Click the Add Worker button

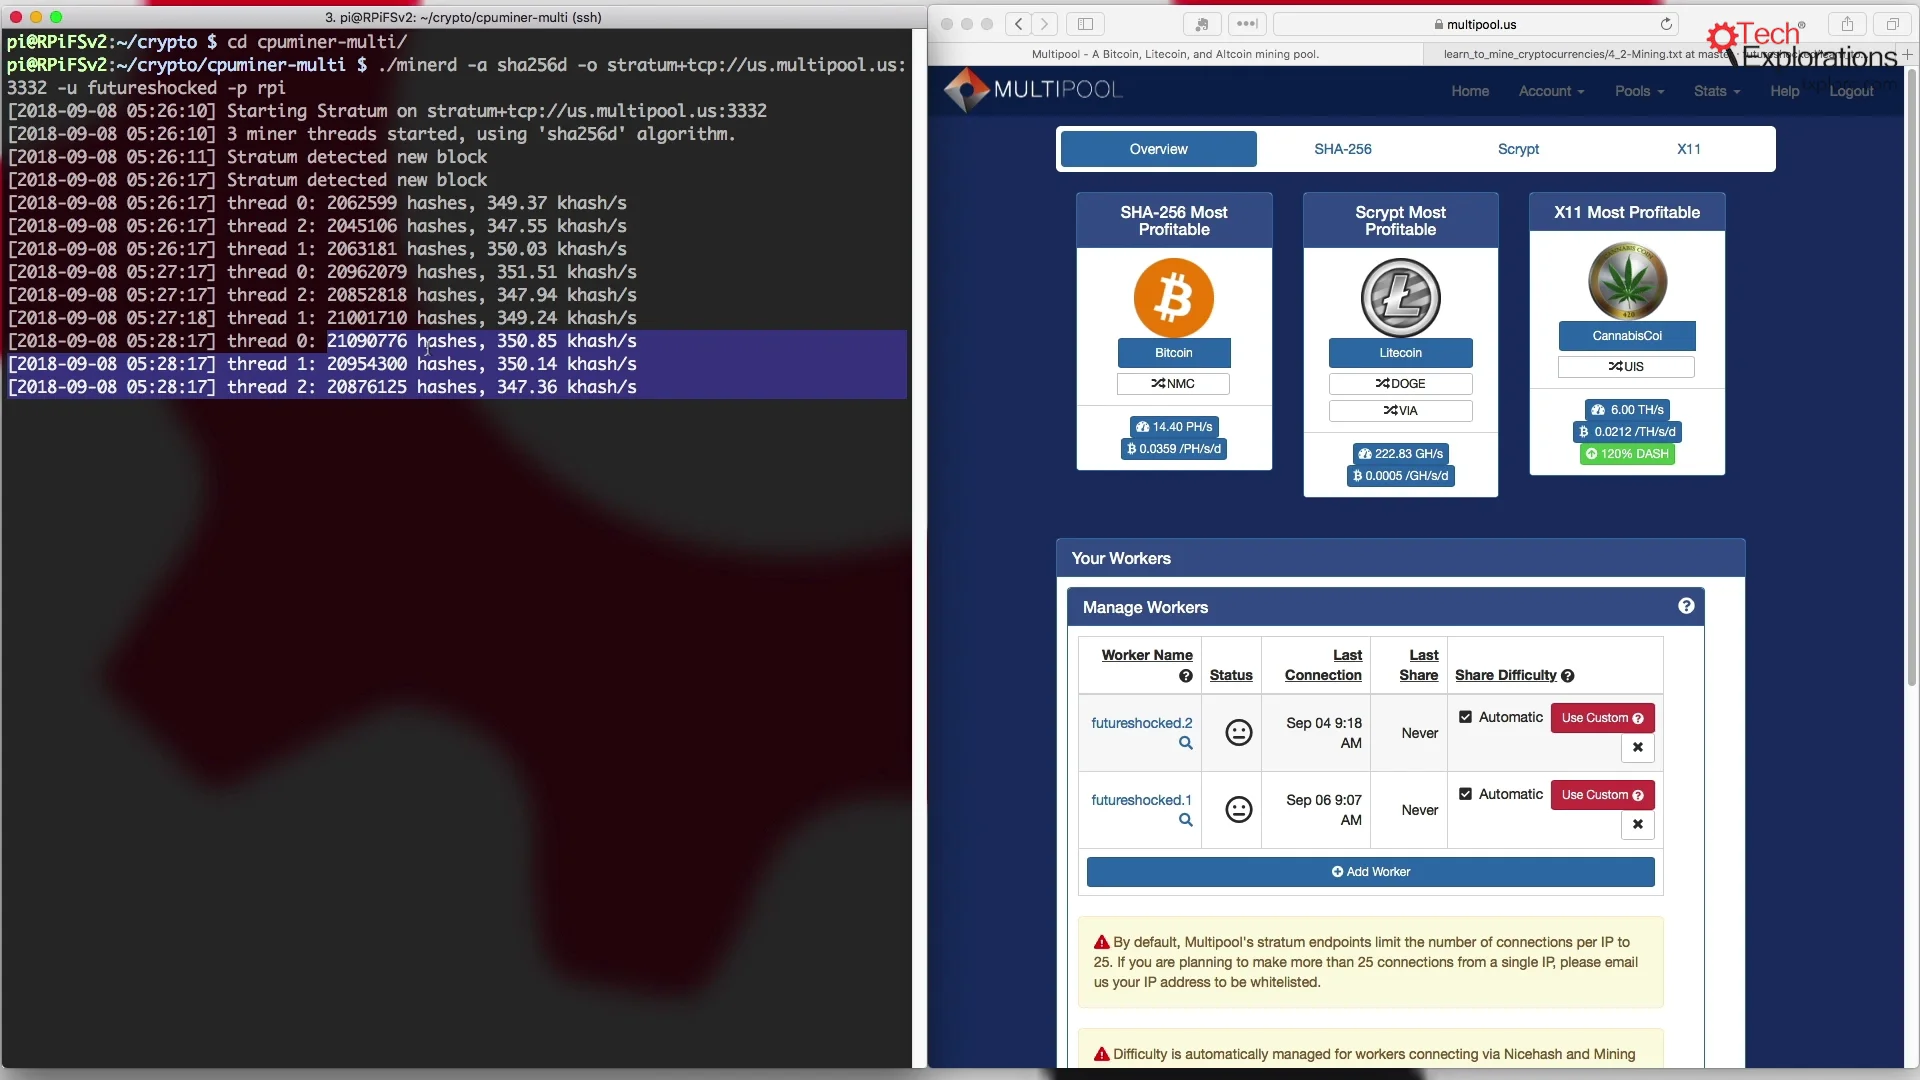(1370, 872)
